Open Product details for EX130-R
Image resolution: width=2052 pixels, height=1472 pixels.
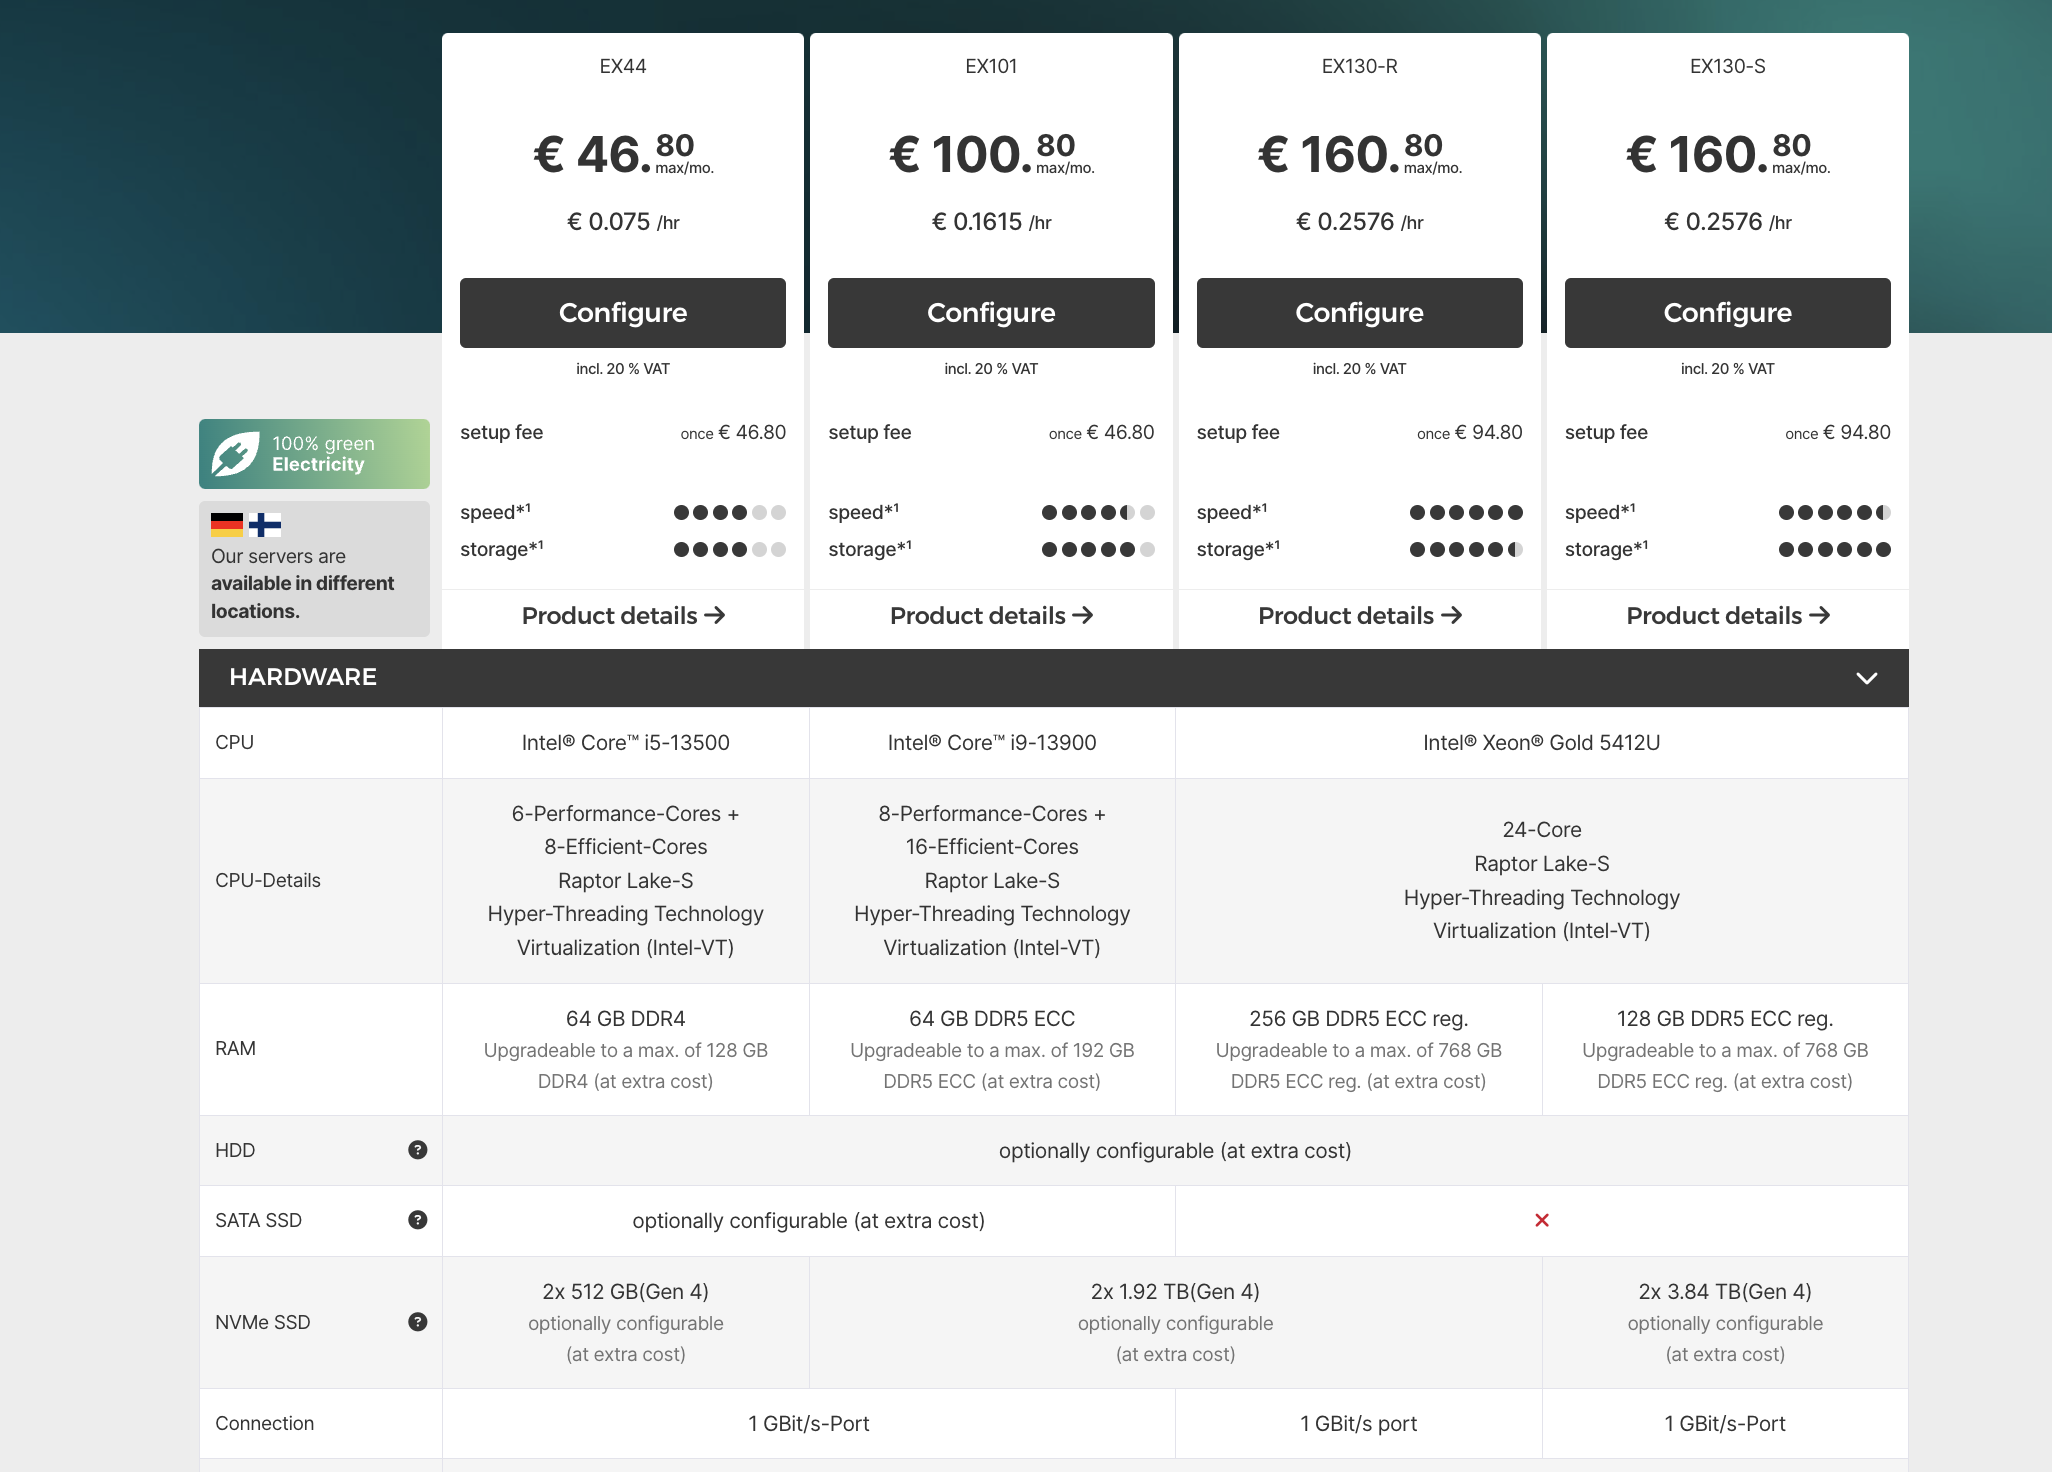(1359, 616)
